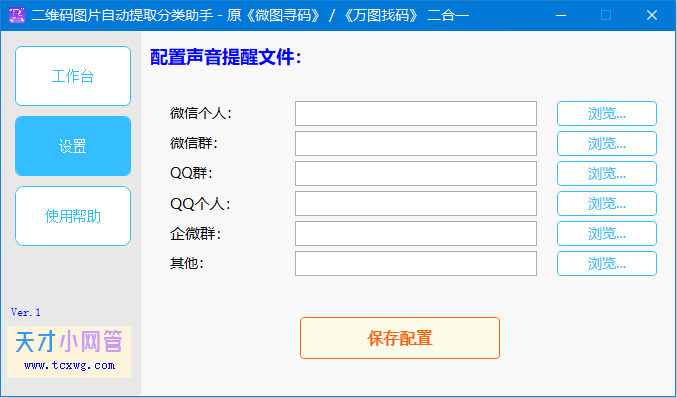This screenshot has width=677, height=398.
Task: Browse for 微信群 sound file
Action: 607,143
